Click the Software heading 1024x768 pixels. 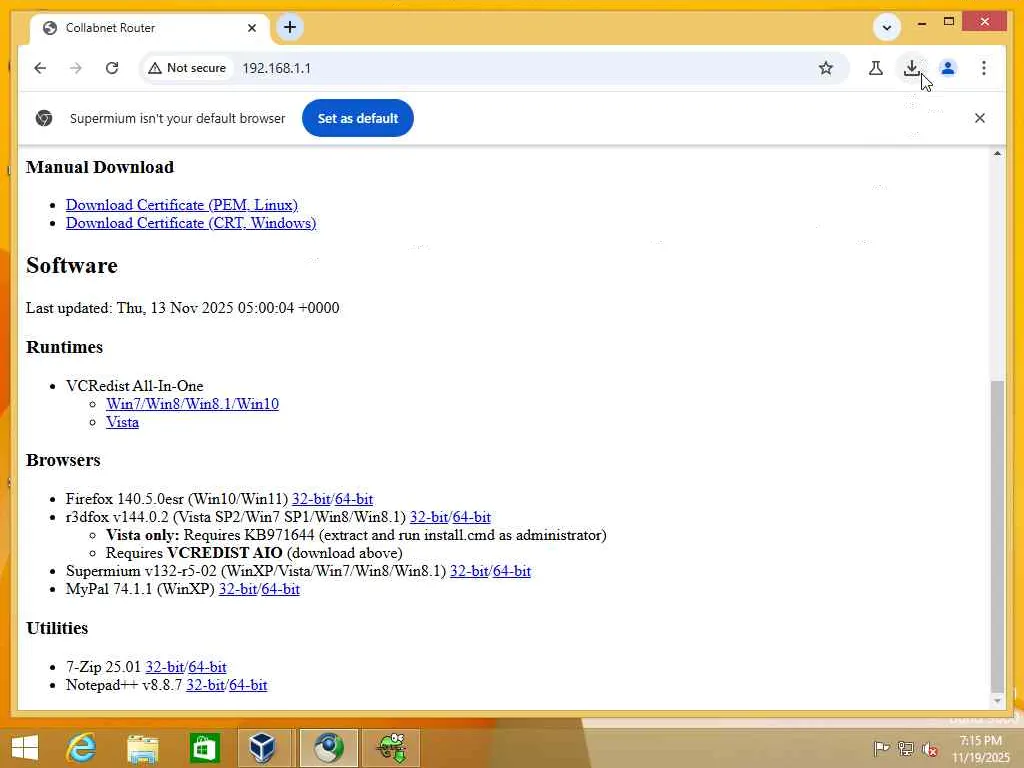[72, 266]
